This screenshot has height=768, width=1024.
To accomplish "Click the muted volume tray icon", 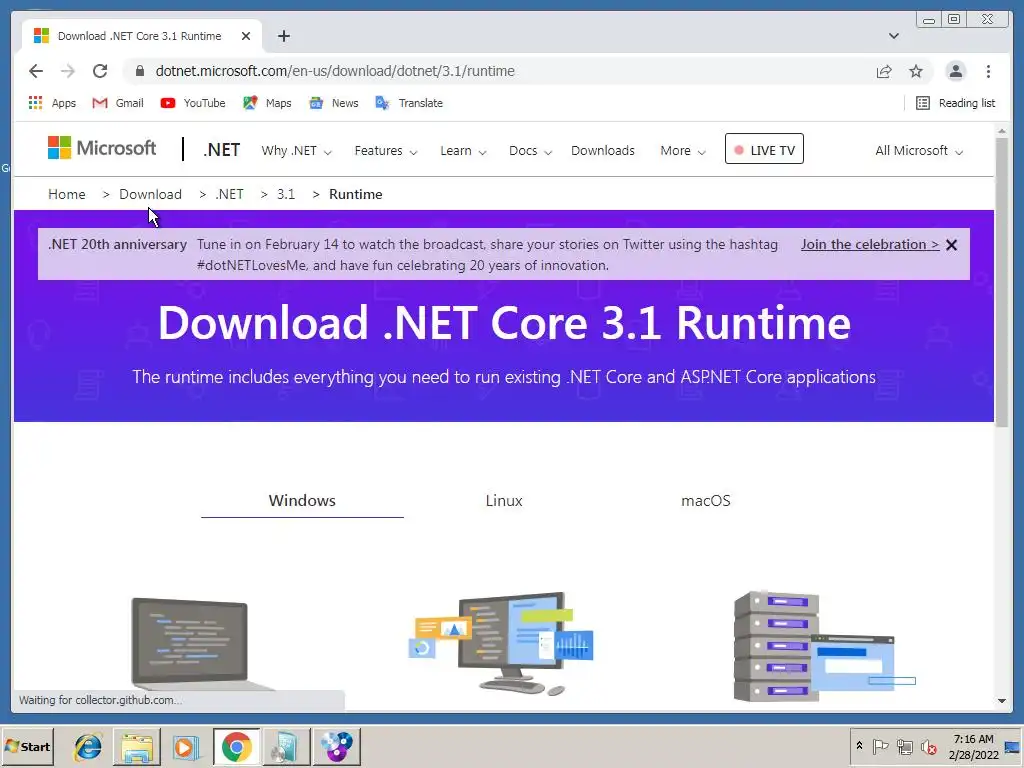I will pos(928,746).
